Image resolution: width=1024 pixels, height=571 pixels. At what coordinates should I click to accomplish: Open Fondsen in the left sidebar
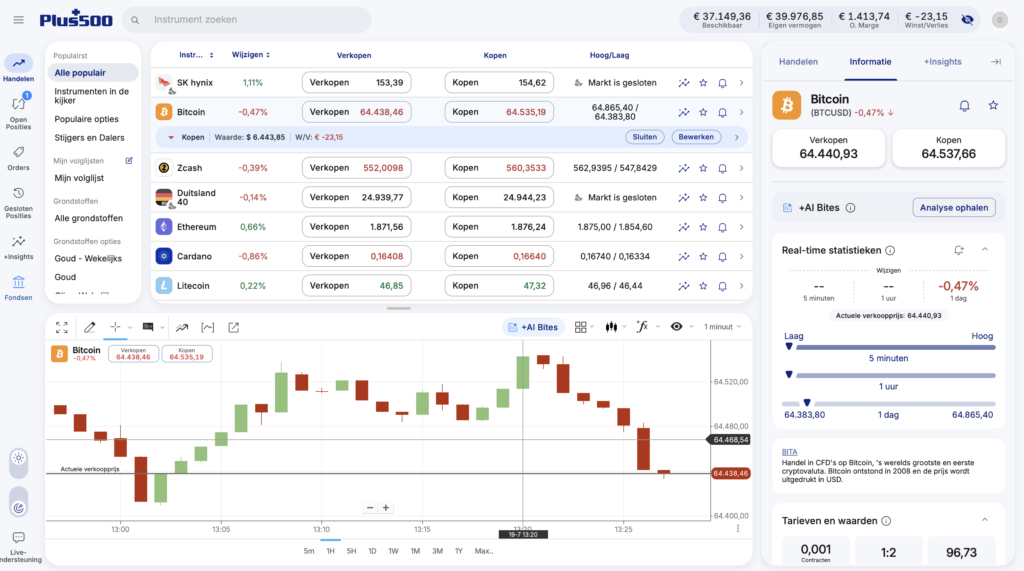(18, 288)
